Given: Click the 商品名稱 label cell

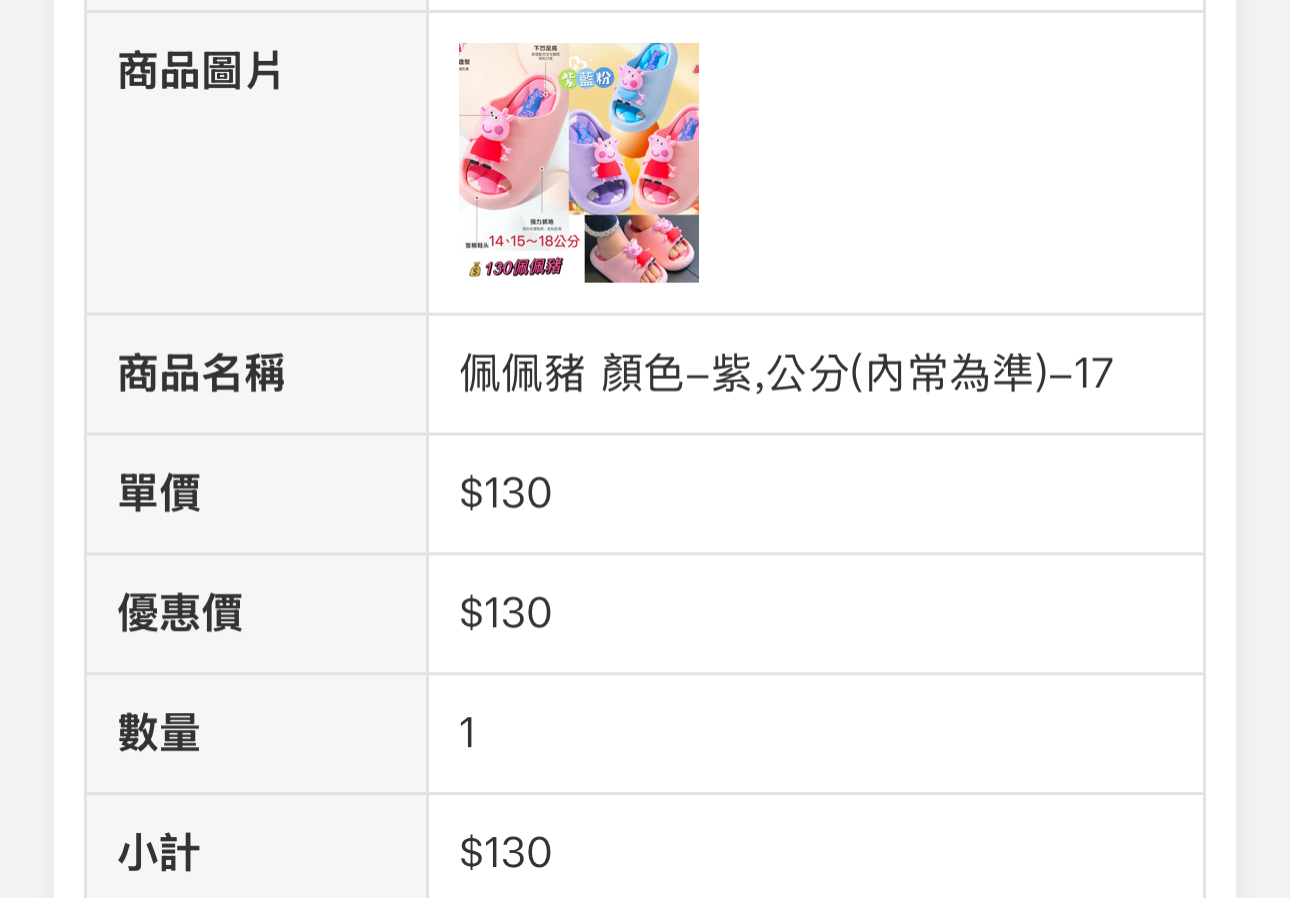Looking at the screenshot, I should [x=257, y=374].
